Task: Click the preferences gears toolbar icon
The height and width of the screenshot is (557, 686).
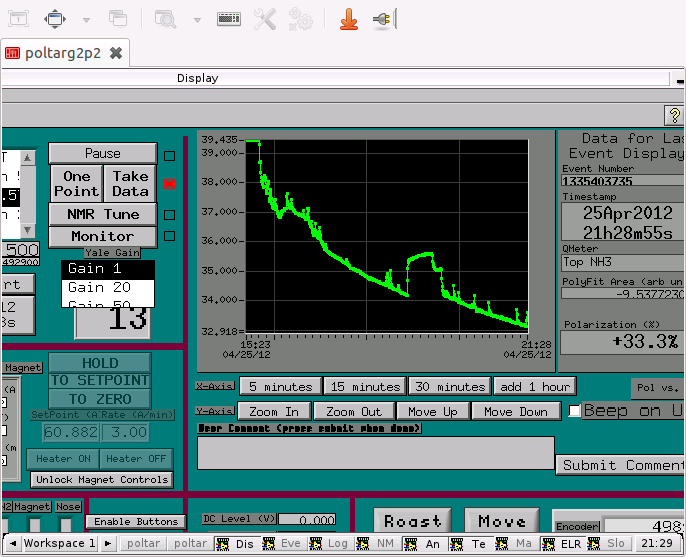Action: (301, 19)
